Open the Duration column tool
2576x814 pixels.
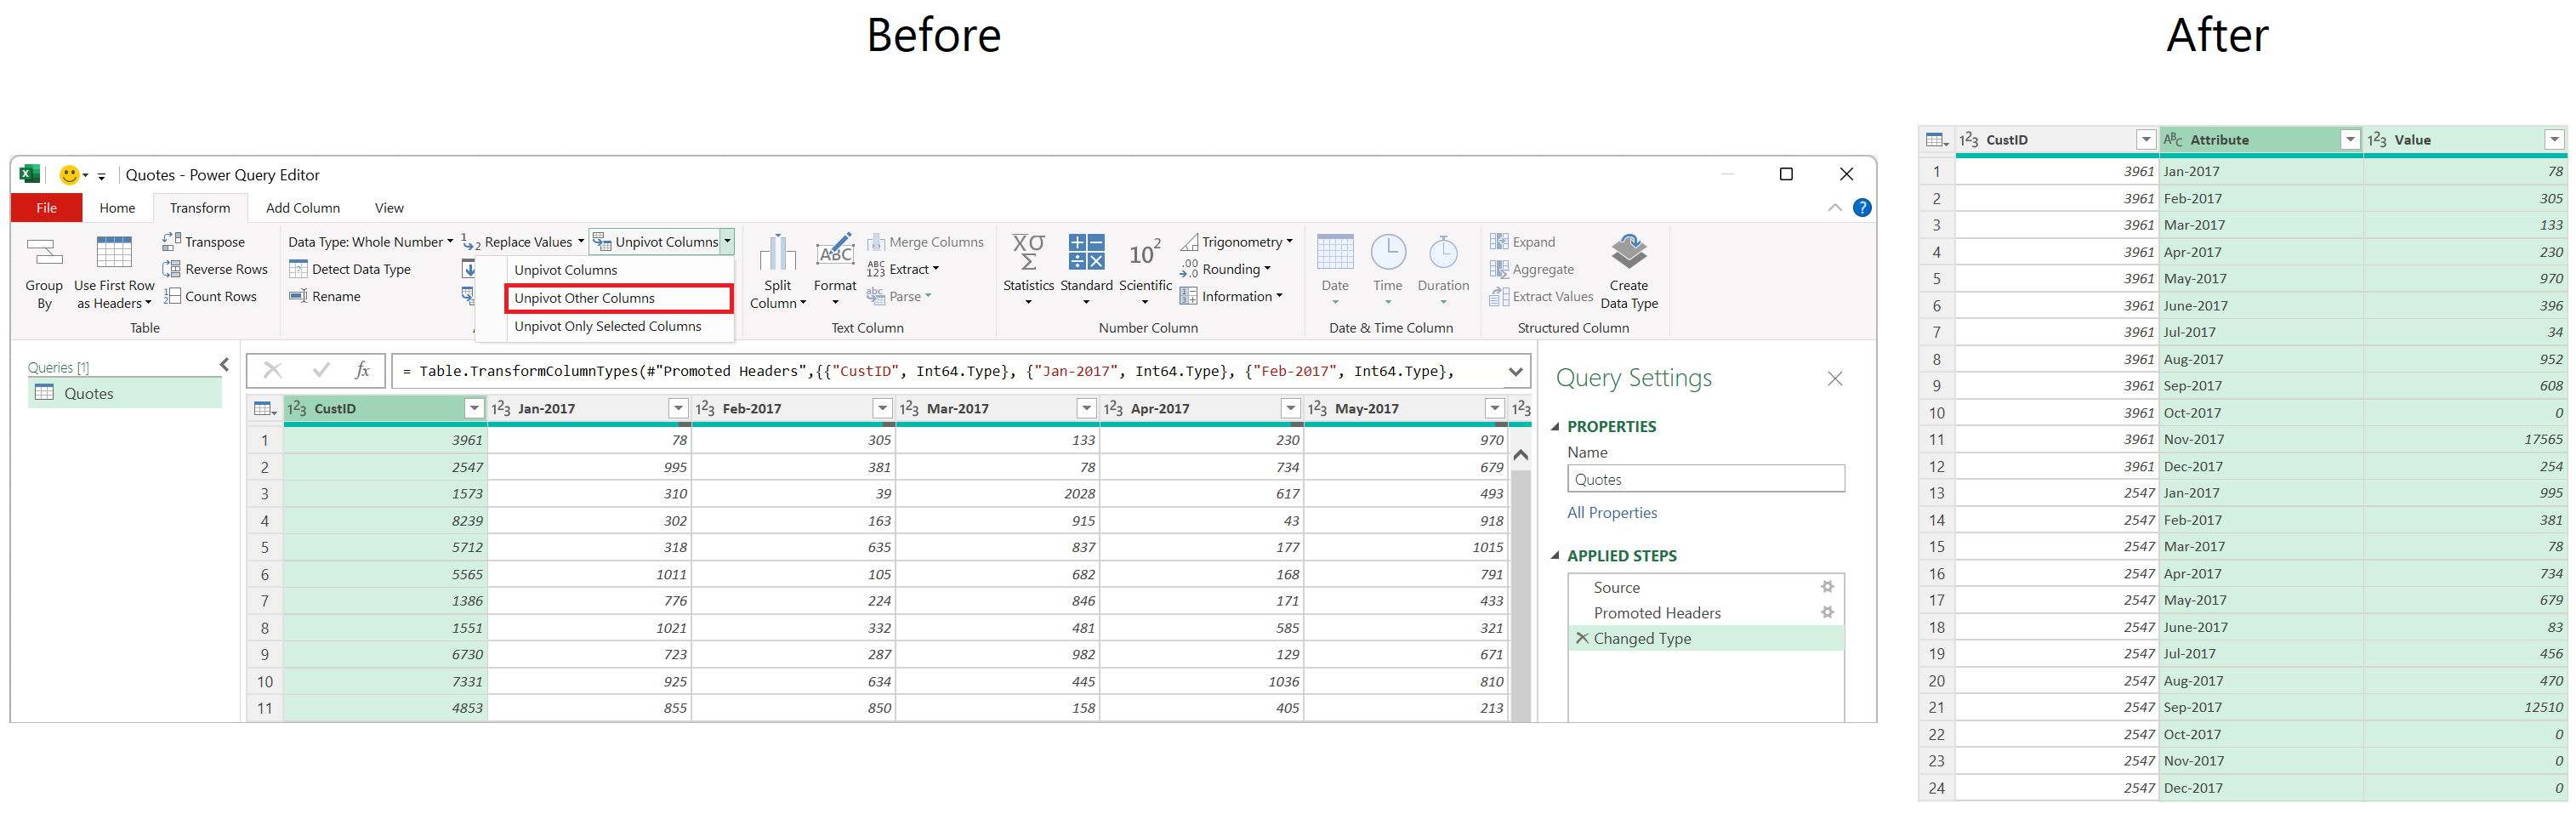[x=1443, y=269]
